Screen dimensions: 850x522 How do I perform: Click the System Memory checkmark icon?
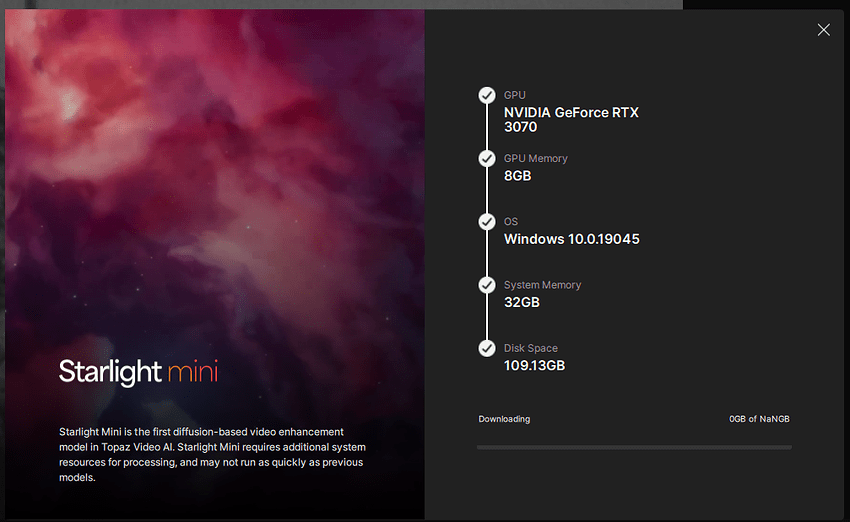(487, 285)
